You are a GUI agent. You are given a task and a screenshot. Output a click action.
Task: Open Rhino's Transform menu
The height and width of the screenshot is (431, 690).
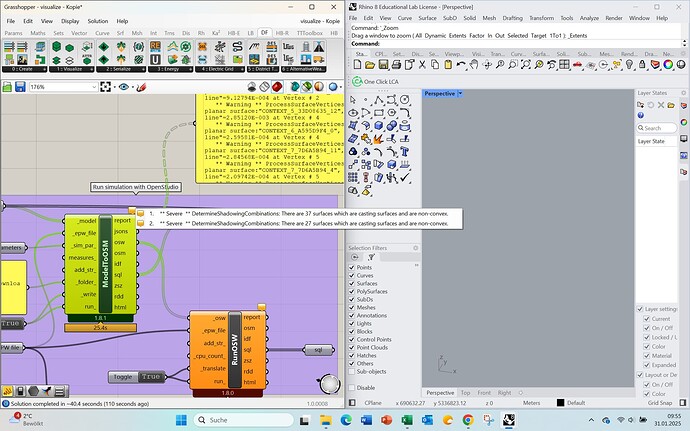pyautogui.click(x=541, y=18)
